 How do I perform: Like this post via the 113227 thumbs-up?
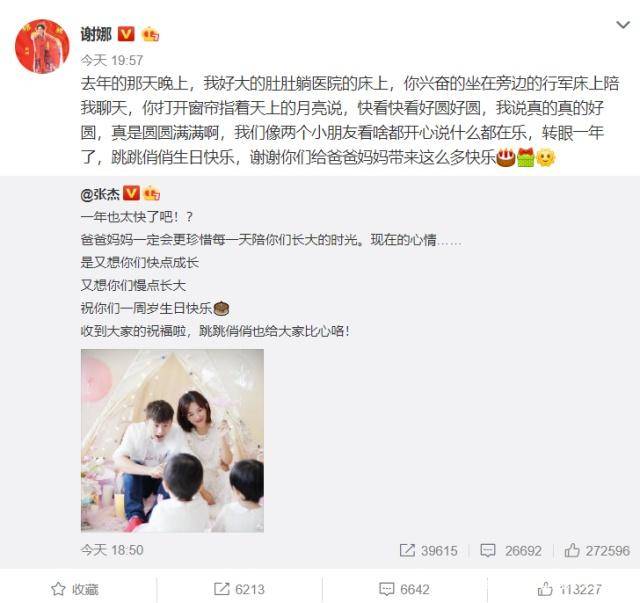coord(569,589)
